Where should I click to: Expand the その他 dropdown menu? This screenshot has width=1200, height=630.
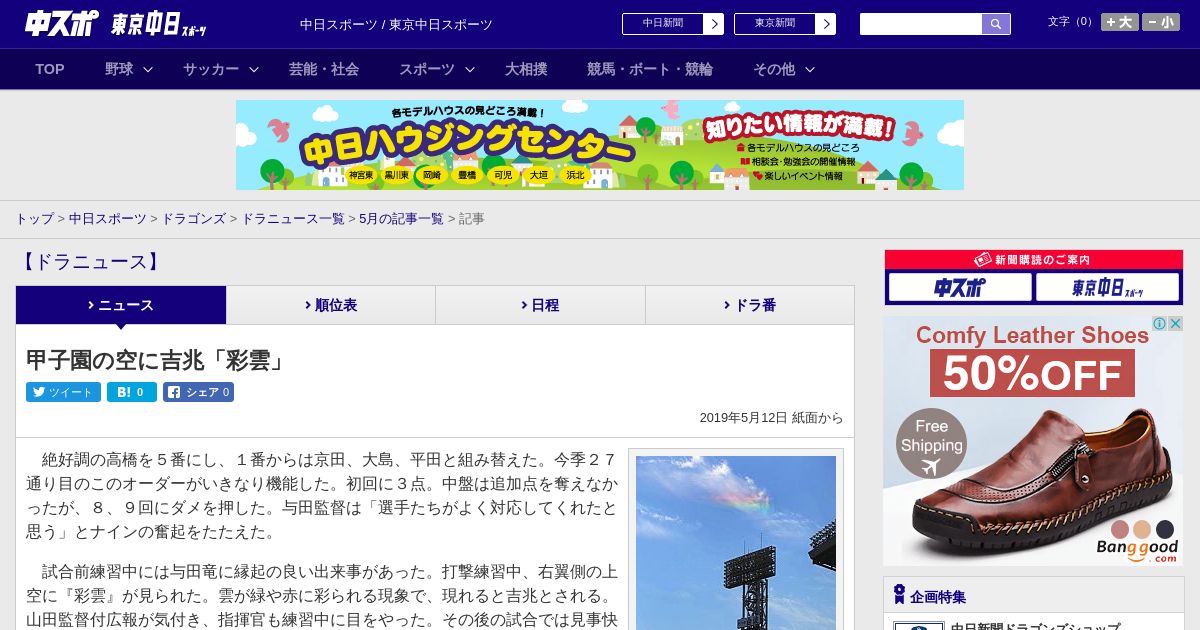[784, 69]
